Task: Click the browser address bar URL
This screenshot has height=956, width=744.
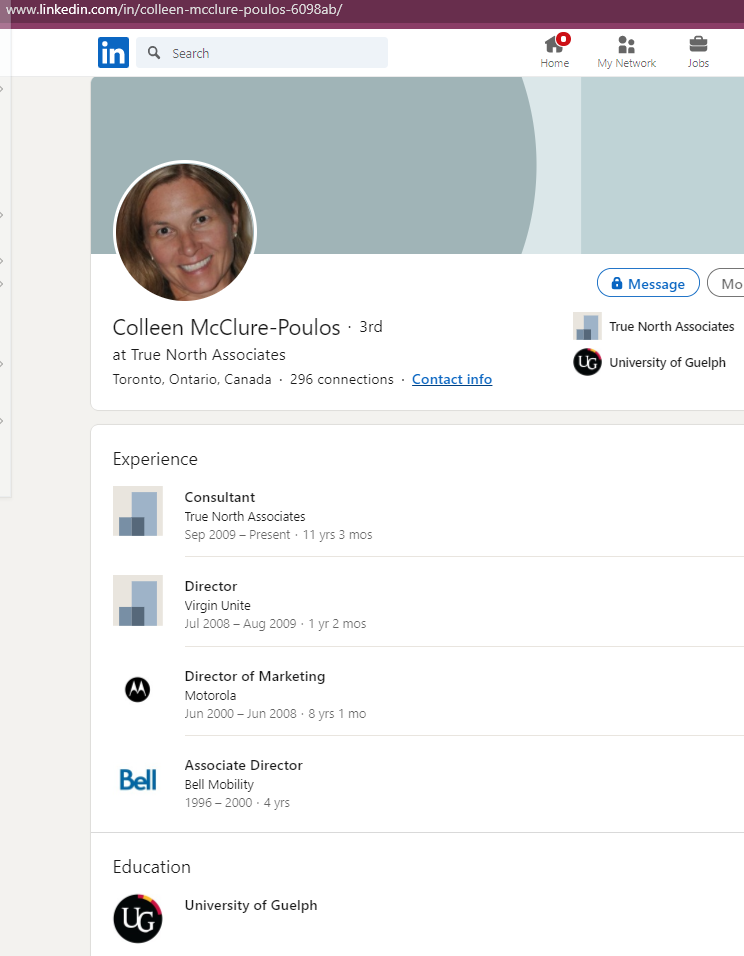Action: 175,10
